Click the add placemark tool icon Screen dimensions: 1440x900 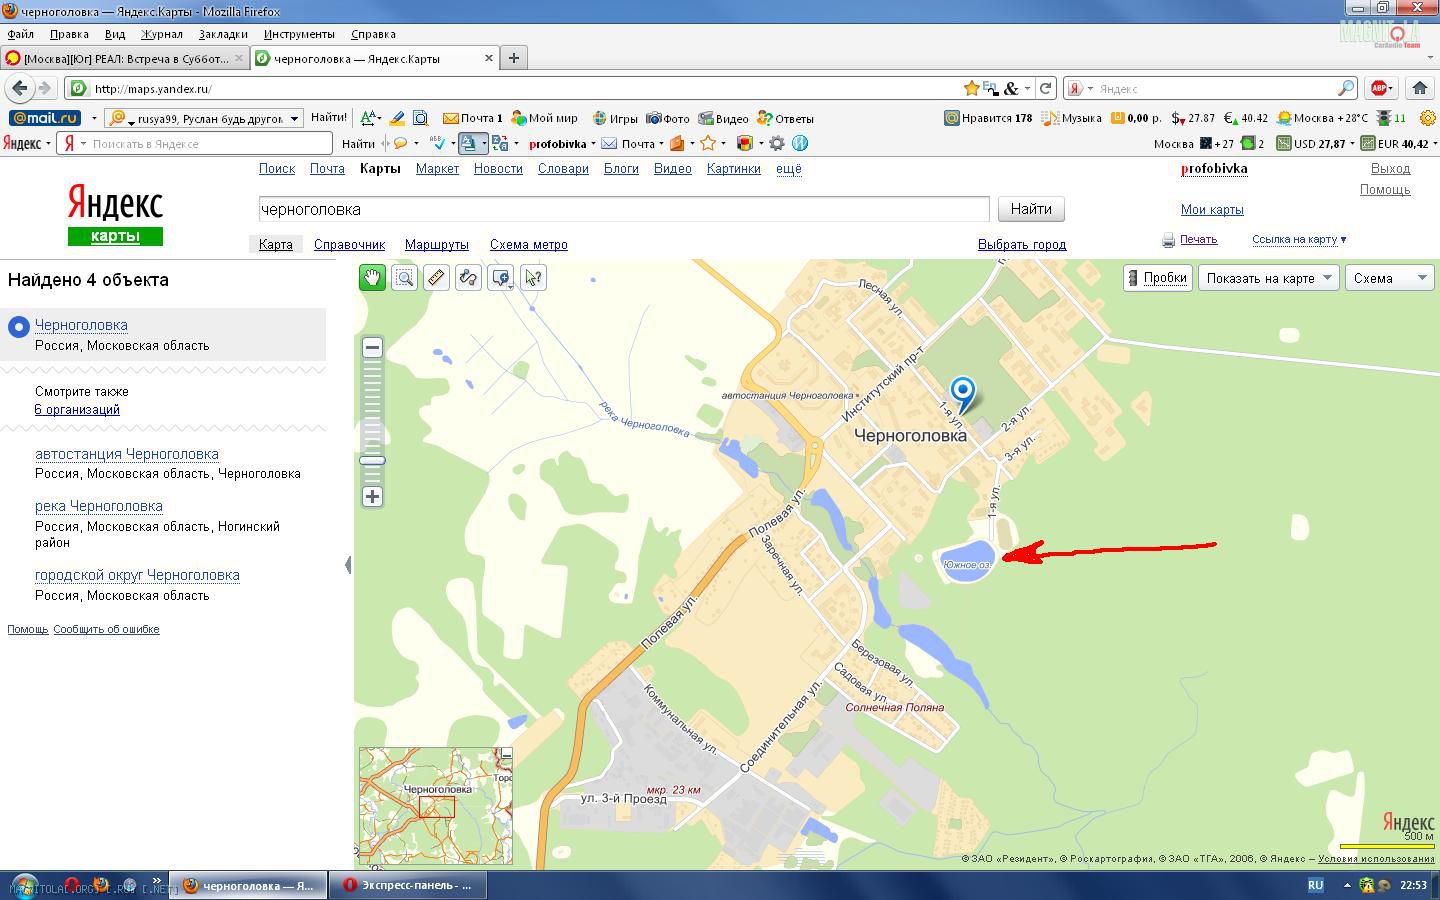pos(501,278)
